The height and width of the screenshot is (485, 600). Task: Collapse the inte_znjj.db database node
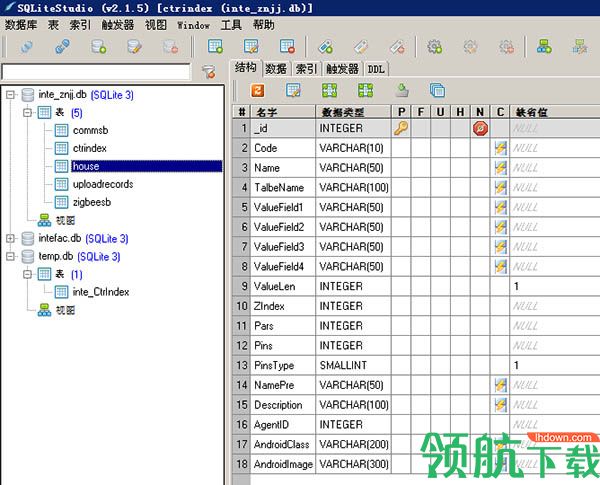[10, 95]
